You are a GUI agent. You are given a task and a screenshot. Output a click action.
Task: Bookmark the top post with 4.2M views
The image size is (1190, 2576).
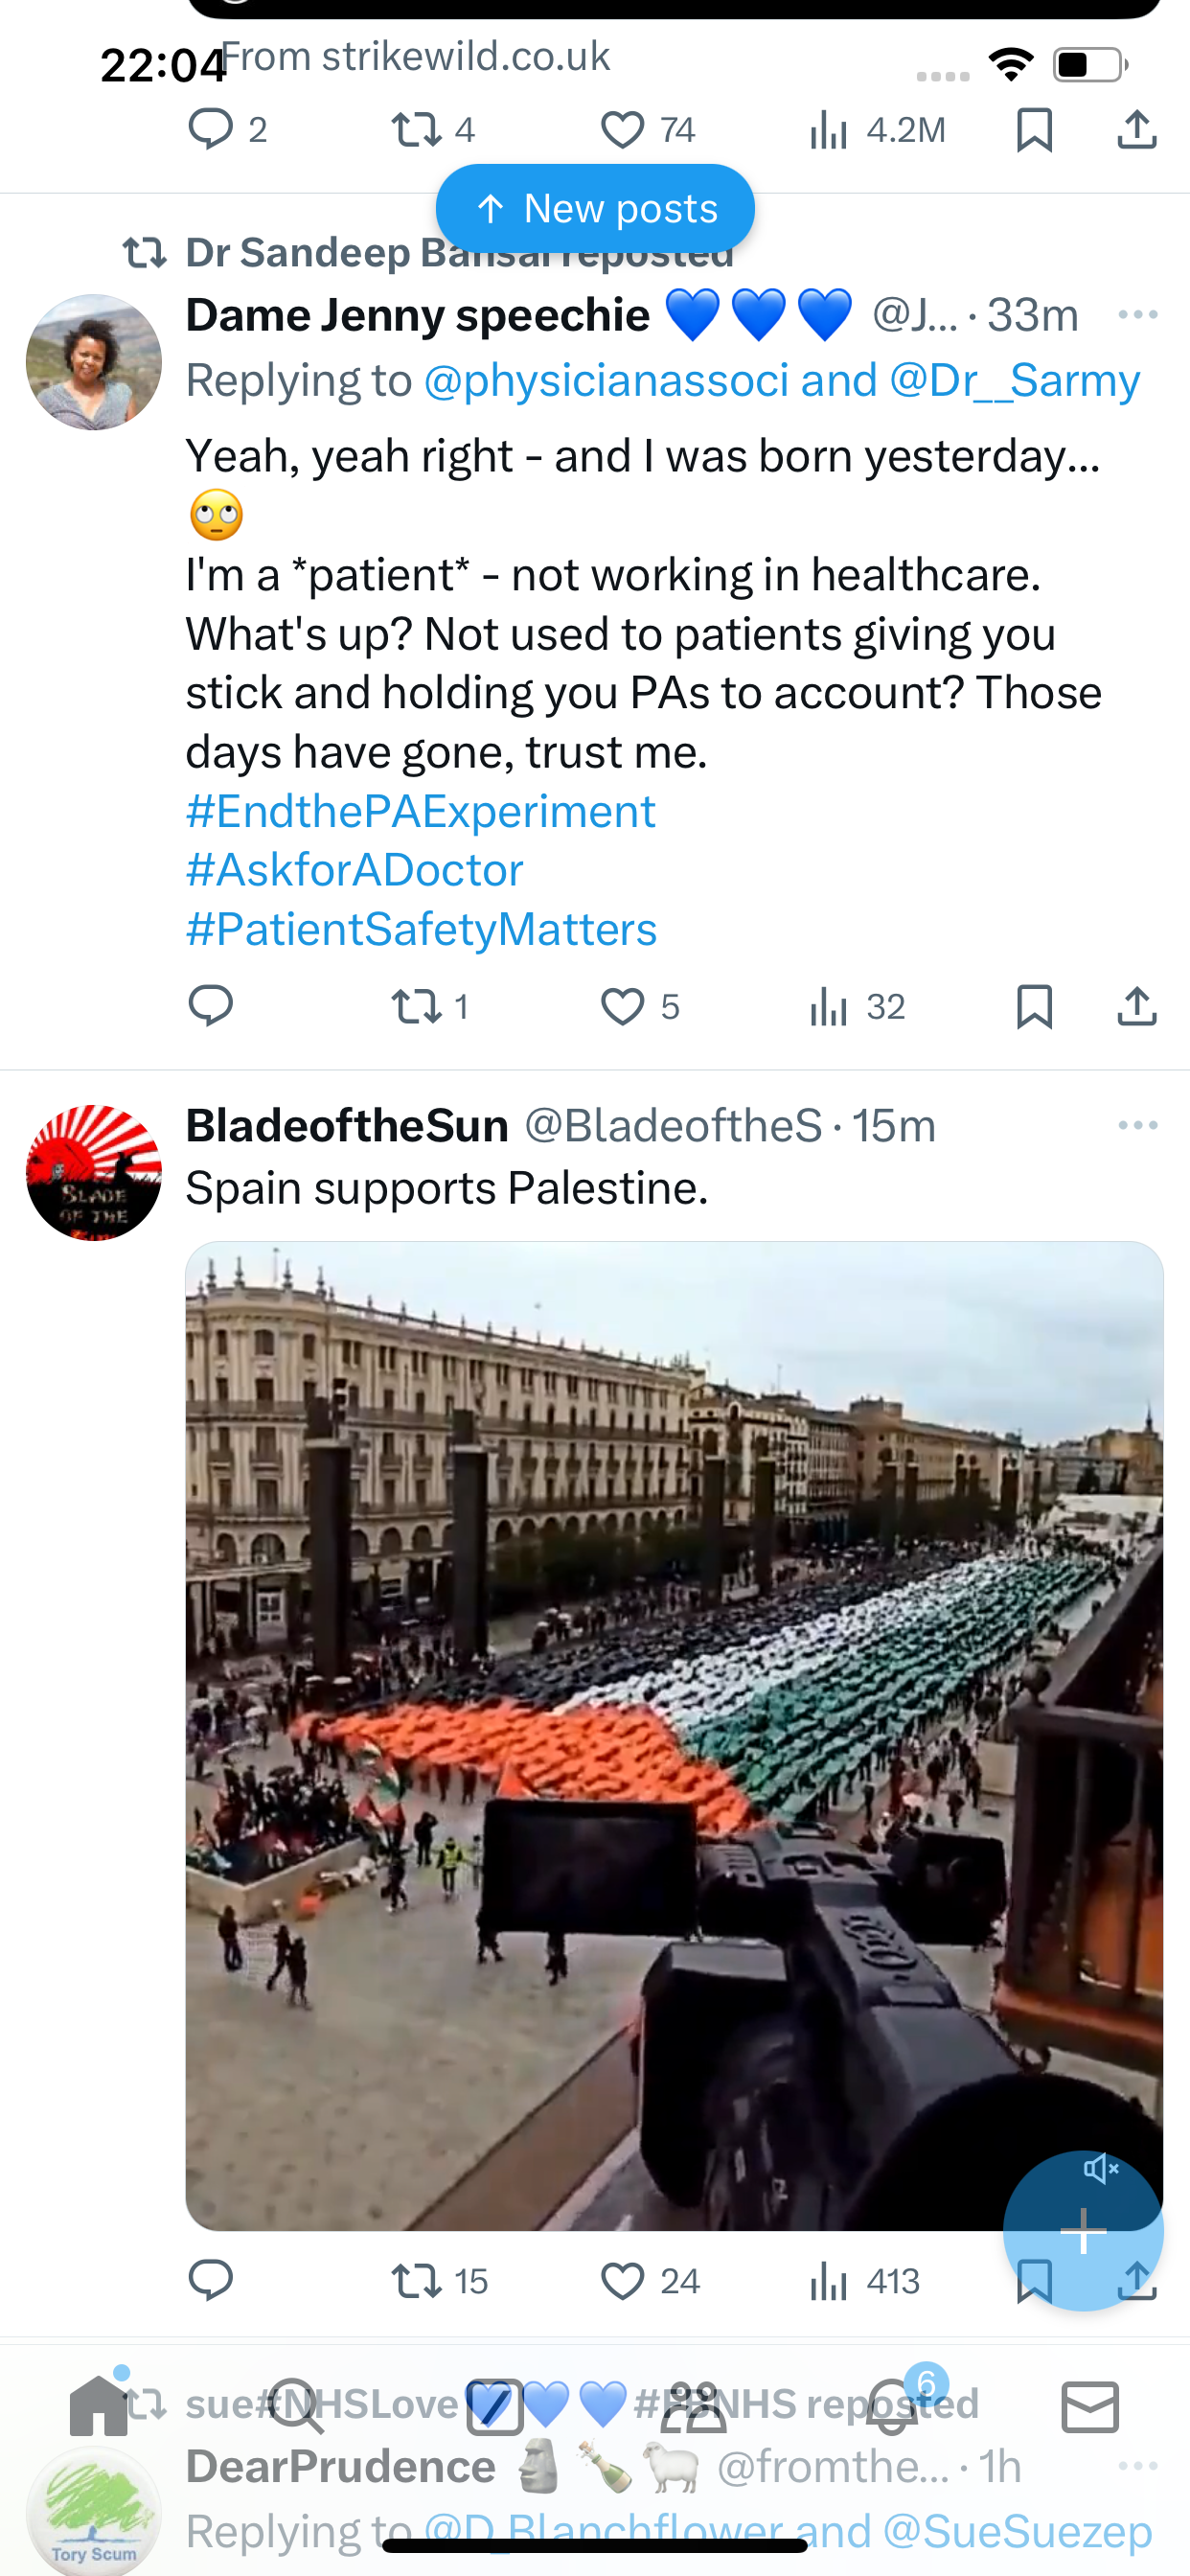point(1034,130)
